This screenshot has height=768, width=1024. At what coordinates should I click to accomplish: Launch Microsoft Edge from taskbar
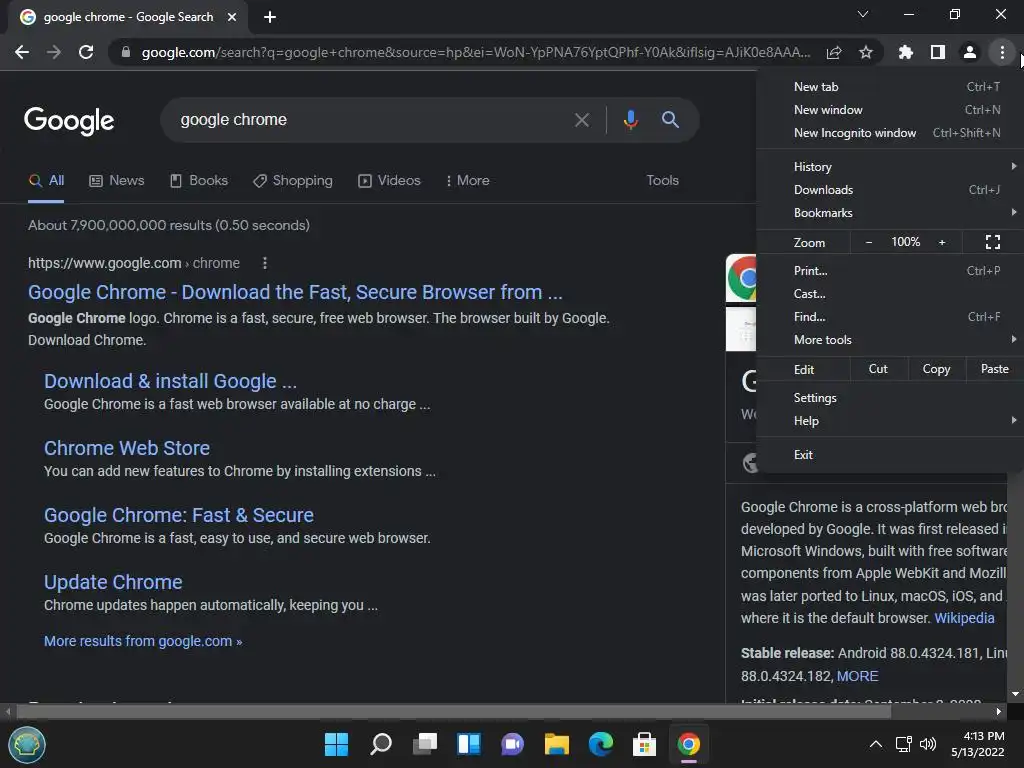601,744
